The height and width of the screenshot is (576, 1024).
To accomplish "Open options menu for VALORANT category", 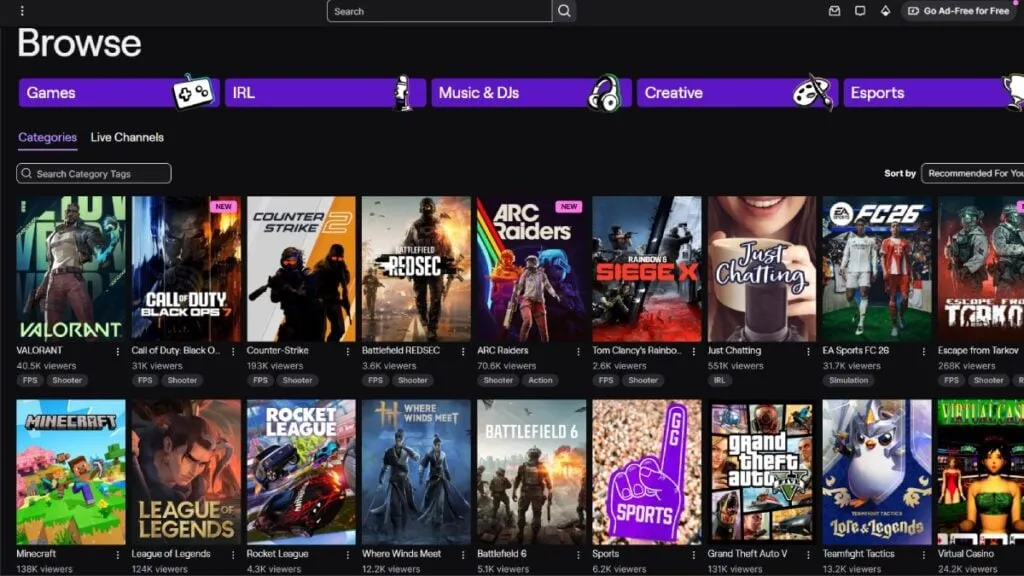I will pos(118,351).
